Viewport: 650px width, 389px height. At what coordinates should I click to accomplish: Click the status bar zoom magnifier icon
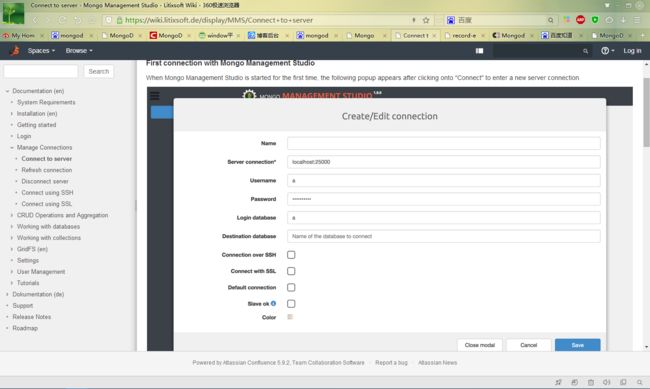(640, 382)
